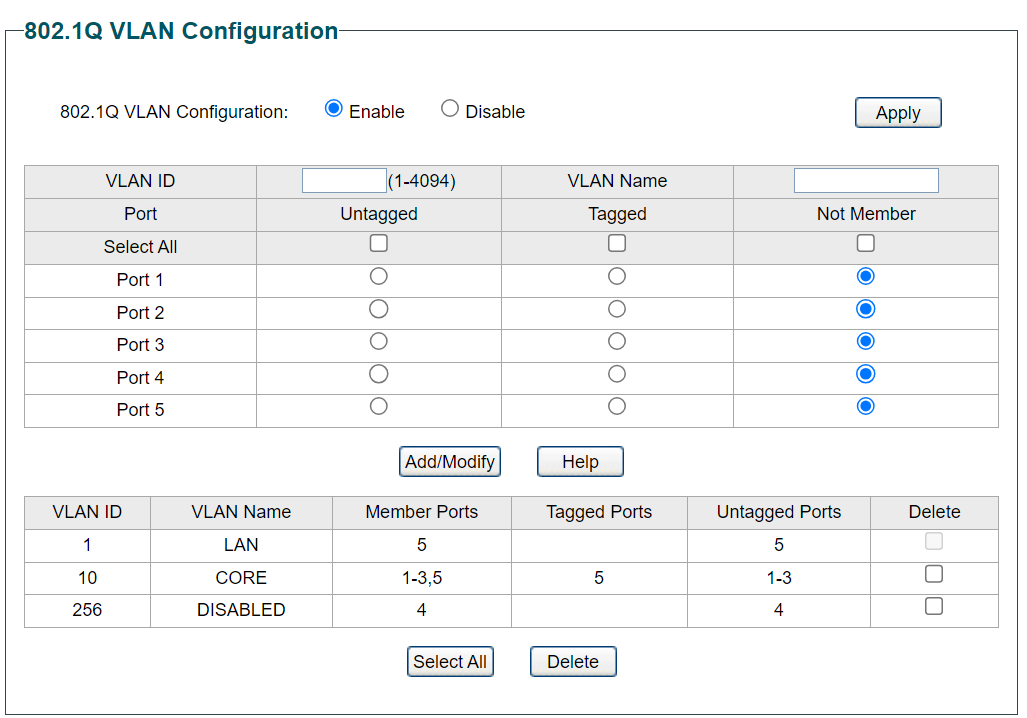Select Not Member for Port 1

865,276
